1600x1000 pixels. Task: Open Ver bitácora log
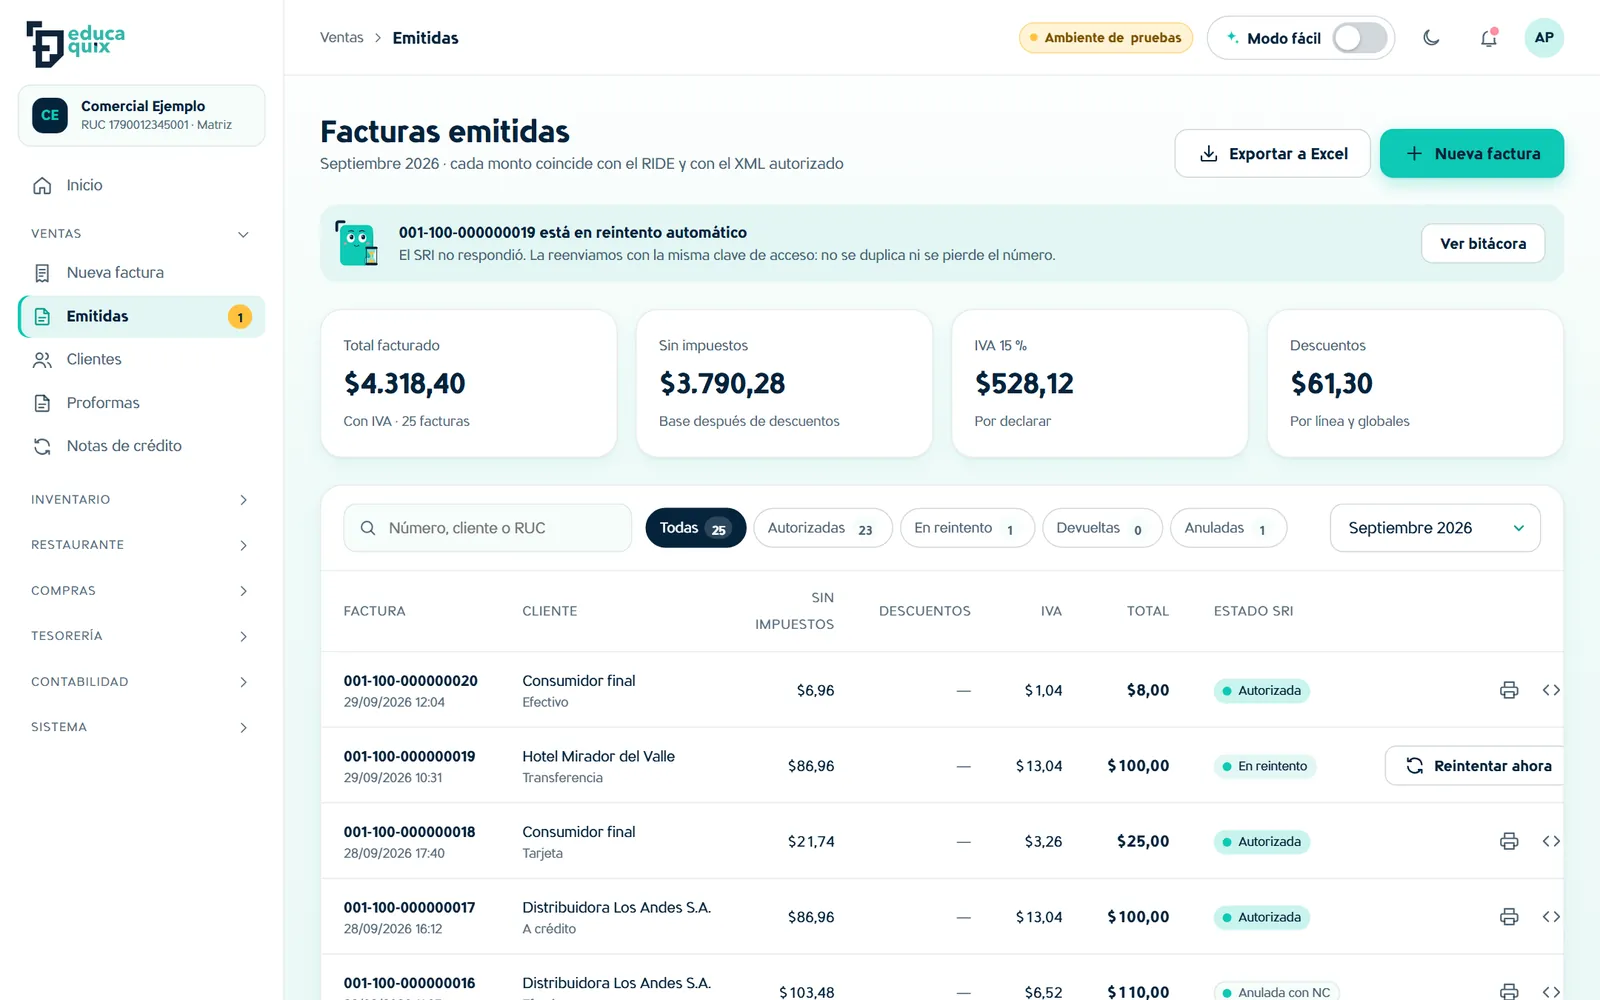(1483, 244)
